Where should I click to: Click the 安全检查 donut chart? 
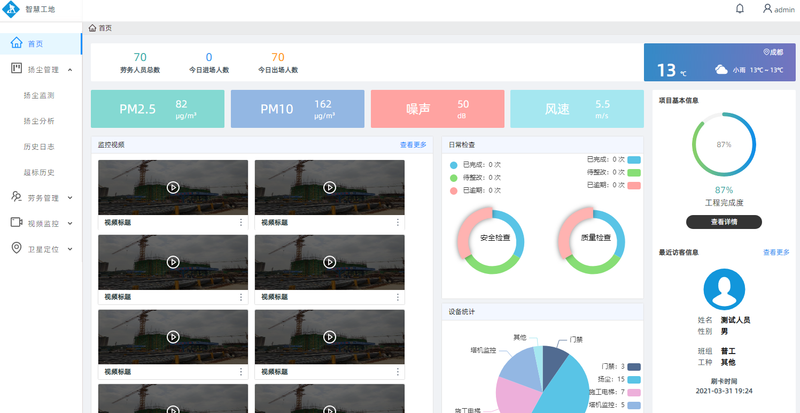pos(491,240)
